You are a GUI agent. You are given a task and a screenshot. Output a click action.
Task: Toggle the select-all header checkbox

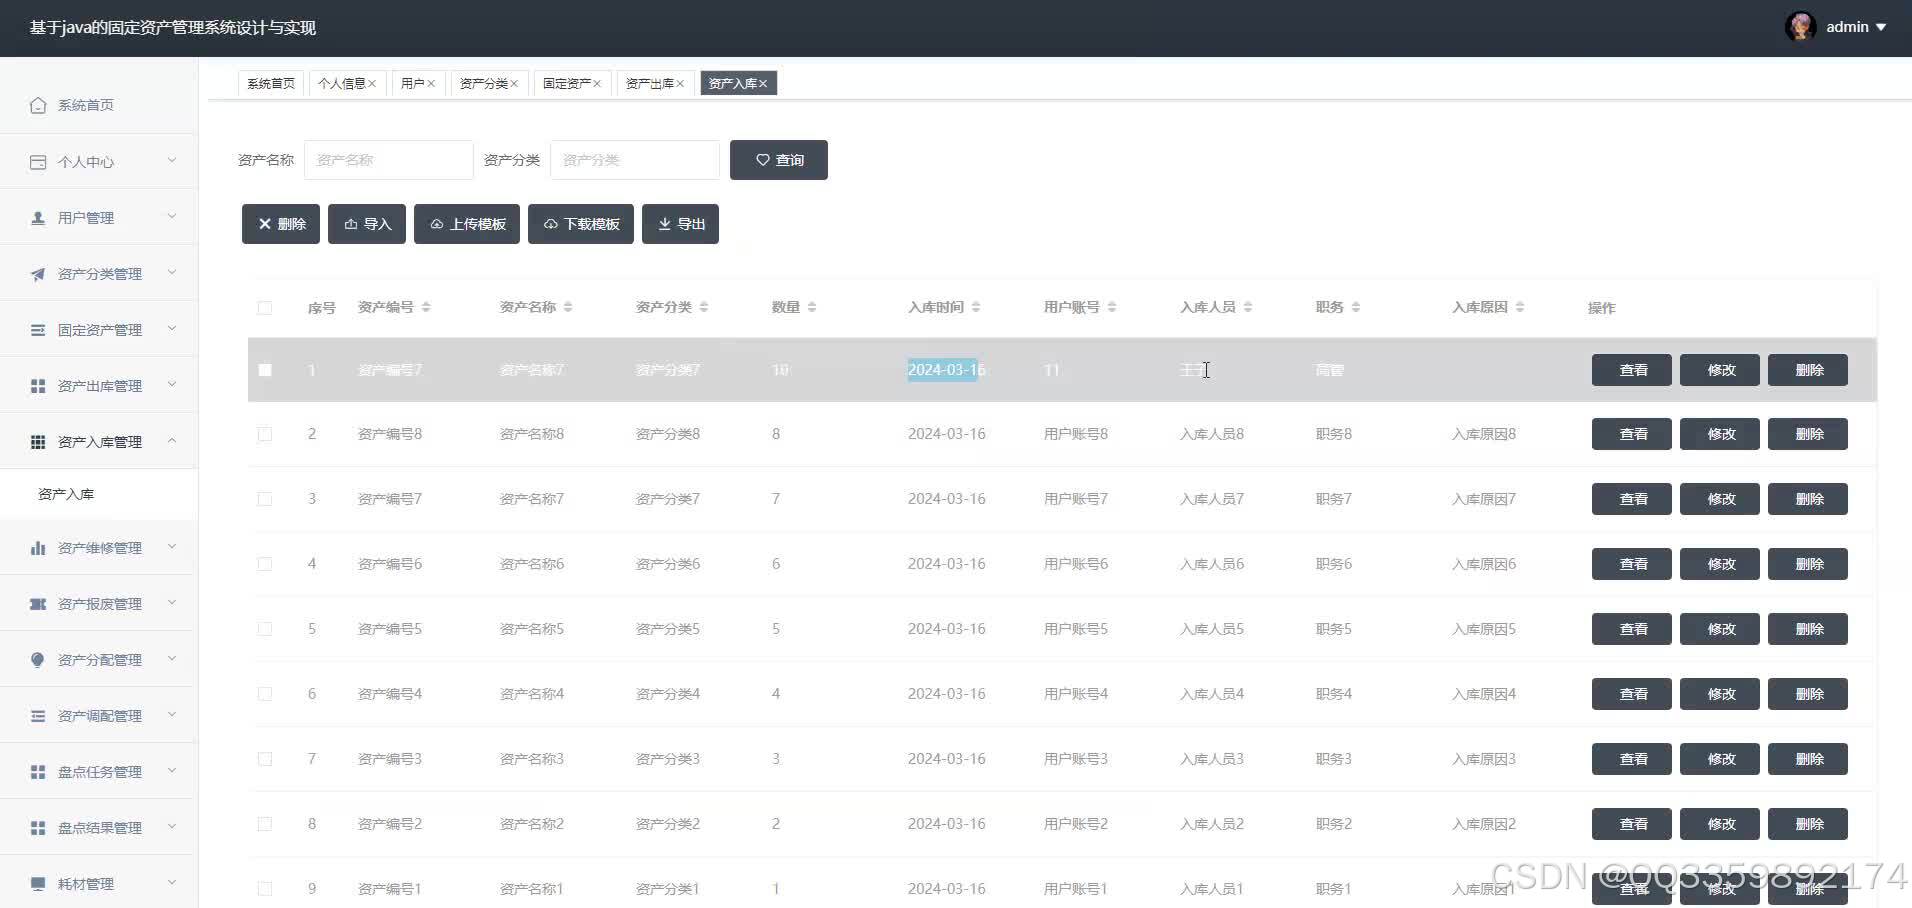[265, 308]
